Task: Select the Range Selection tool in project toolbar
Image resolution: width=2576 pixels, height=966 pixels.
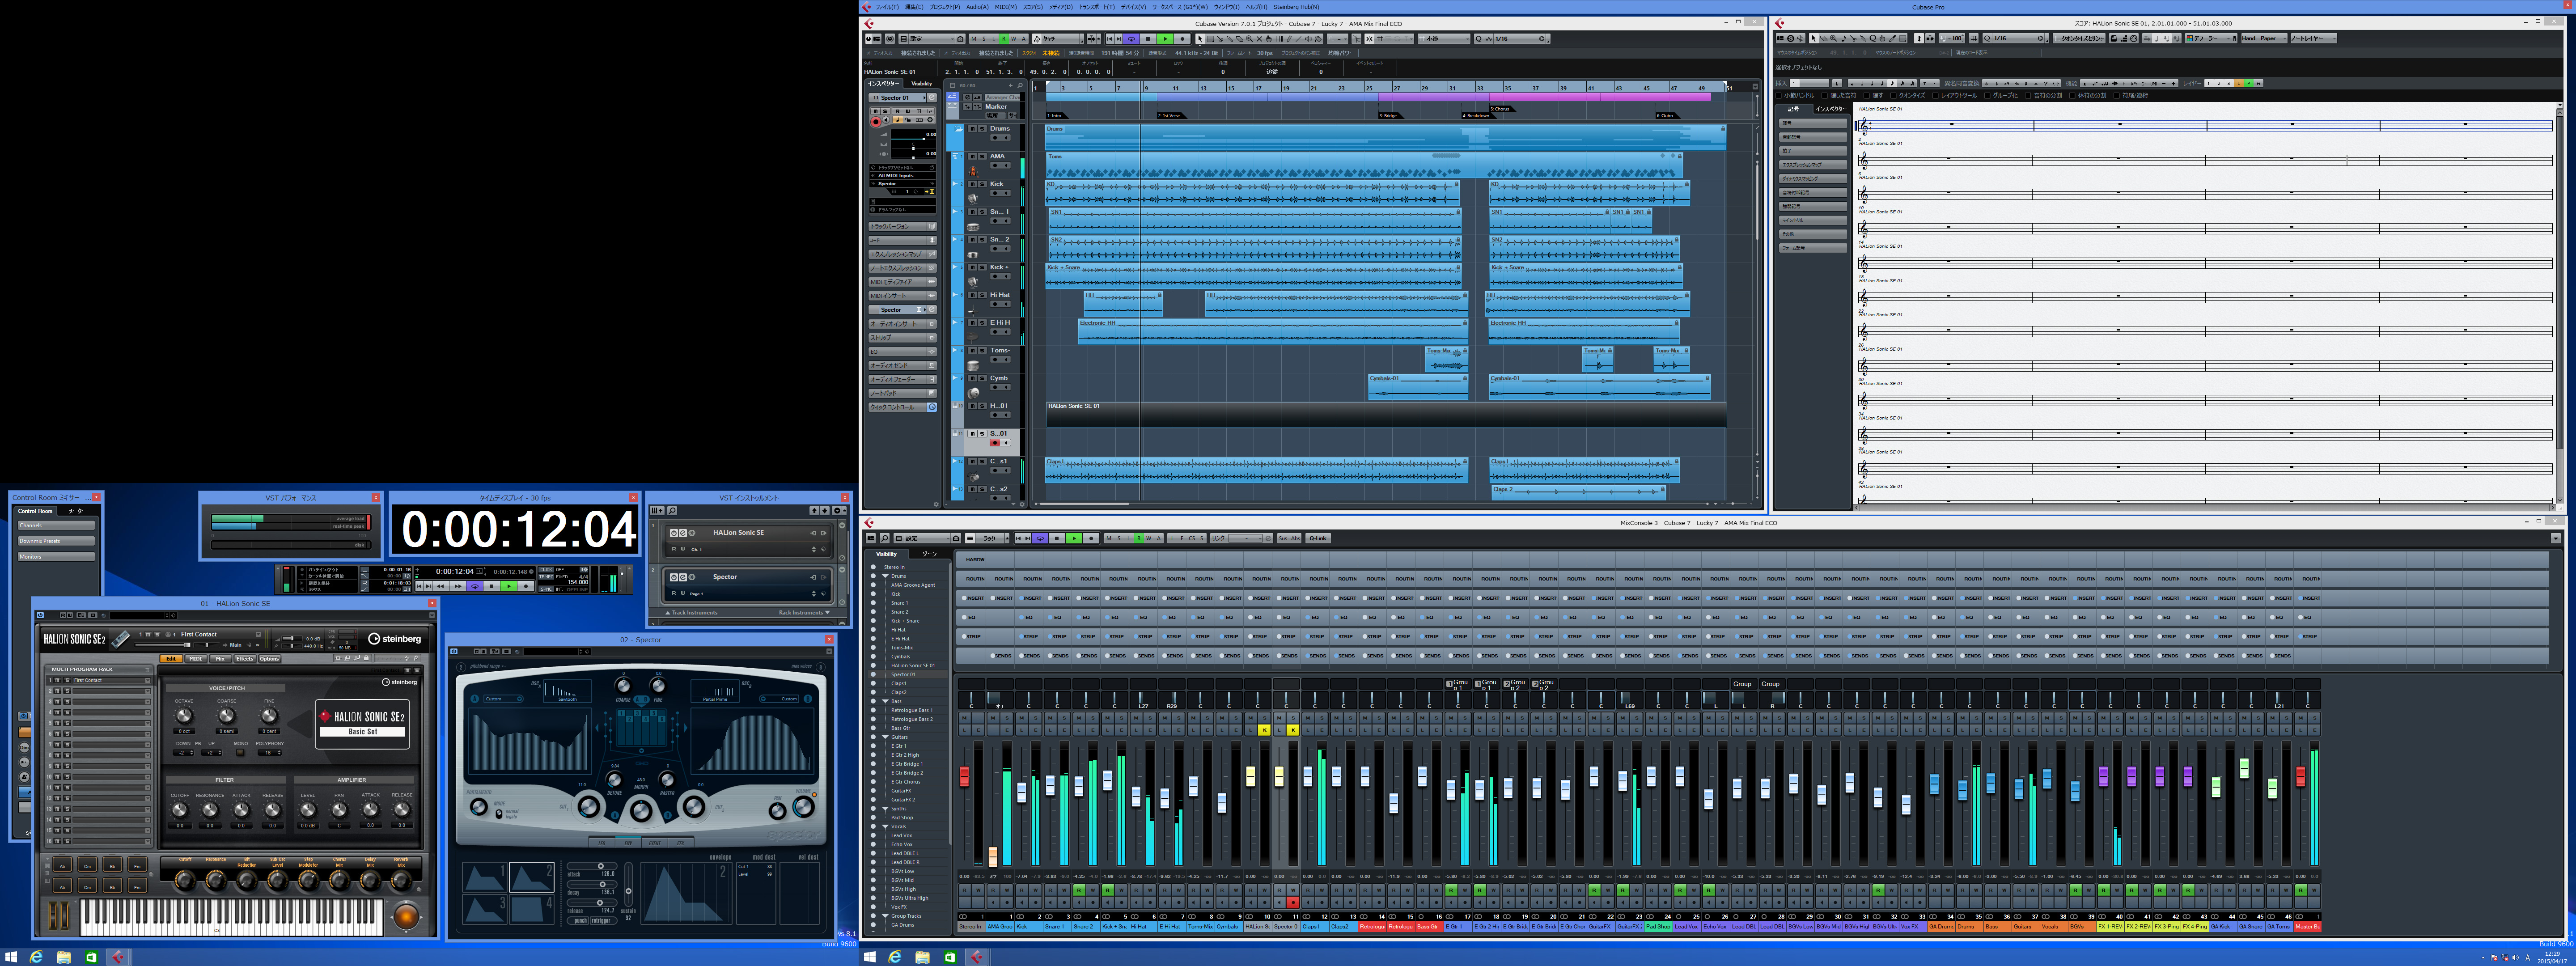Action: [1210, 39]
